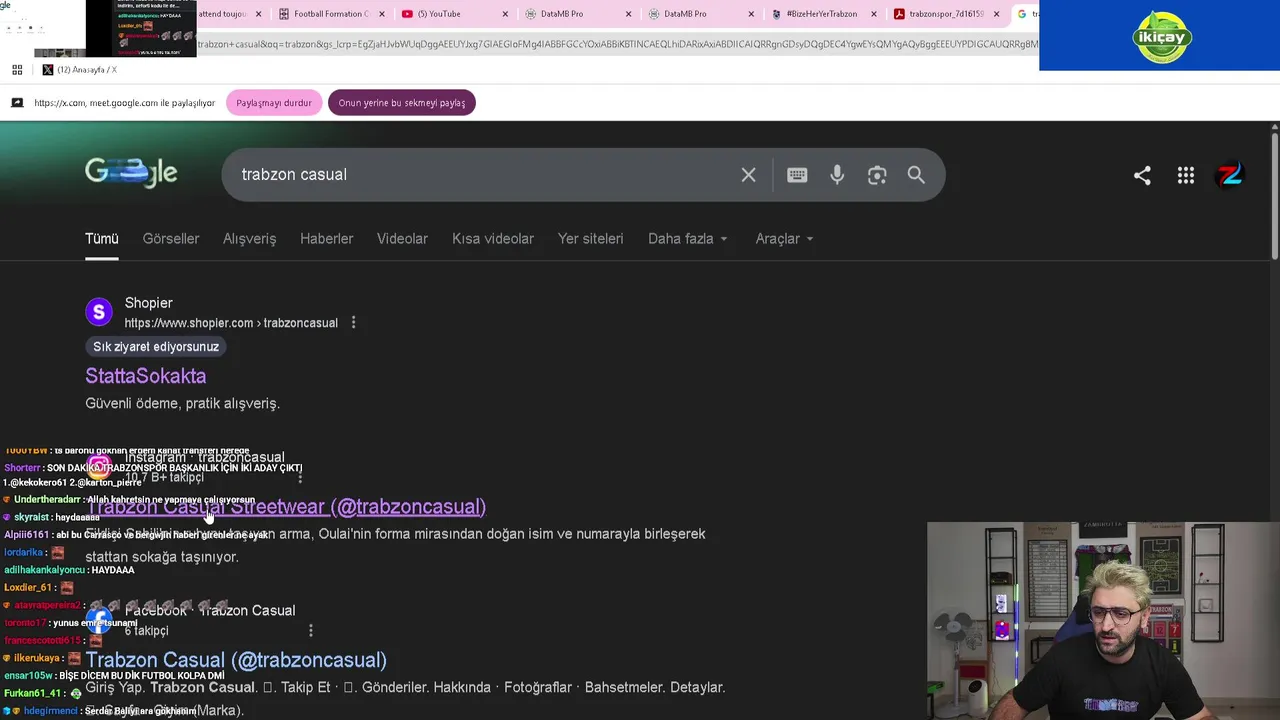Click the share icon on Google header
This screenshot has width=1280, height=720.
pyautogui.click(x=1142, y=175)
